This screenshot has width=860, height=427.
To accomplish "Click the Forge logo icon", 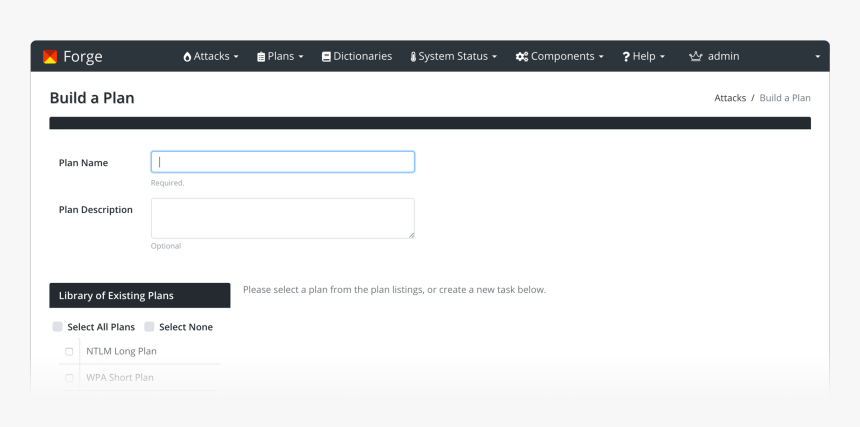I will (50, 56).
